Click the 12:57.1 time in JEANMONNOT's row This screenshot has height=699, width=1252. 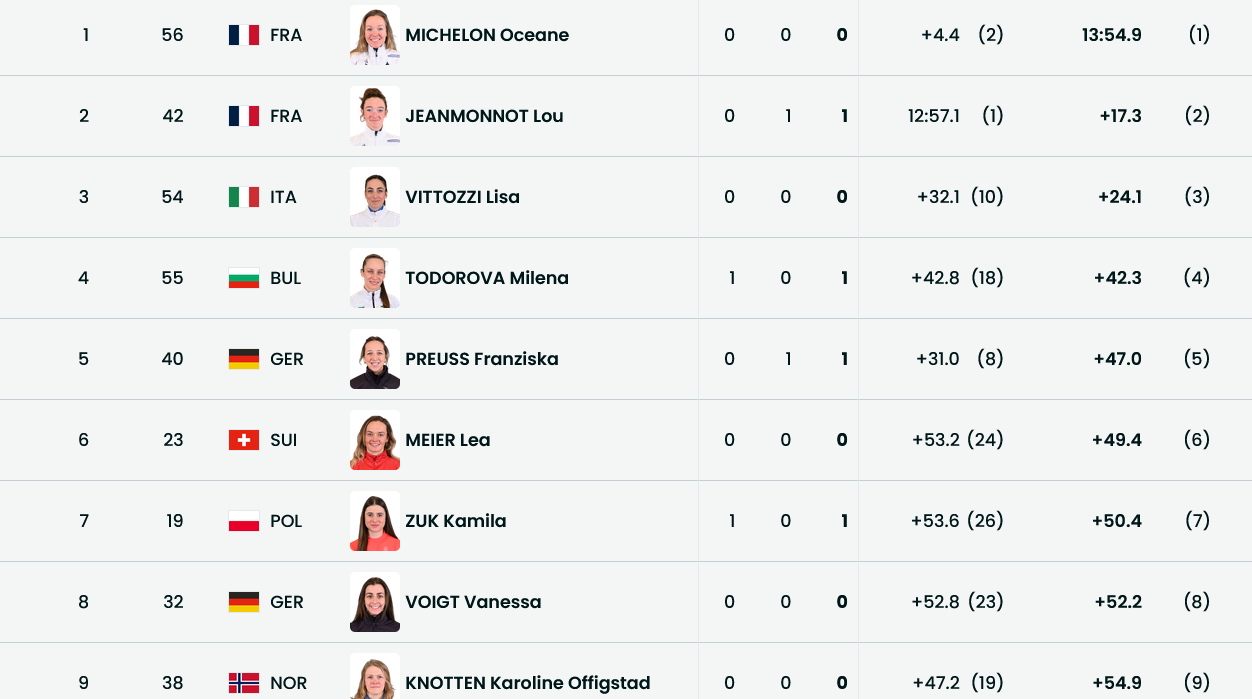tap(933, 116)
